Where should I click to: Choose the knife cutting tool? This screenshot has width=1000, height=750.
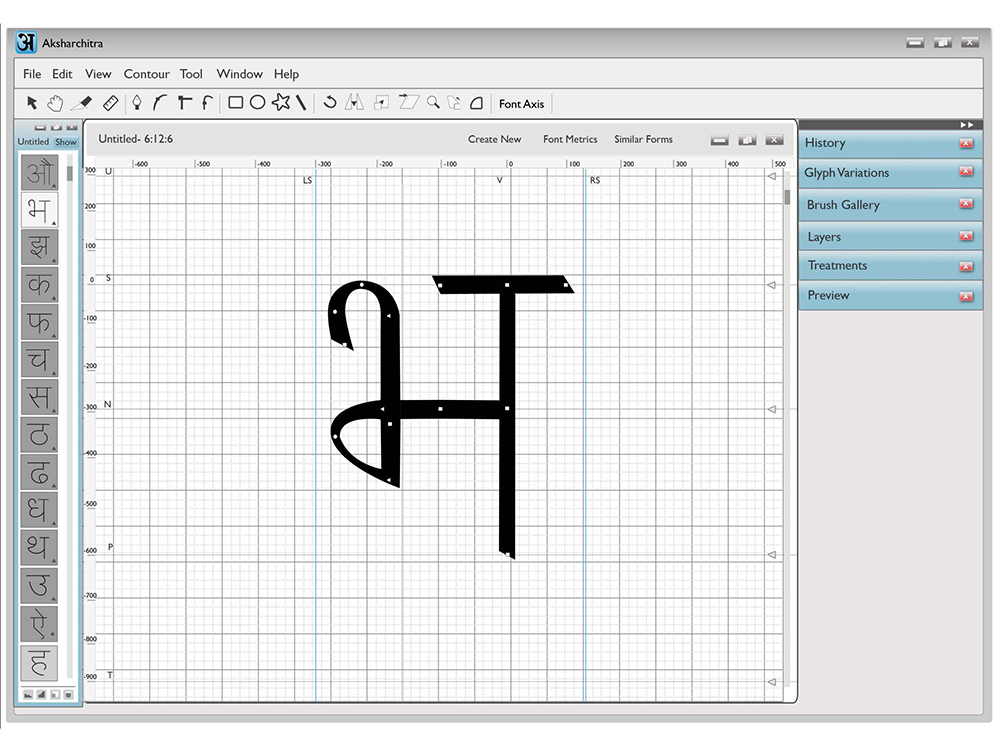[82, 103]
